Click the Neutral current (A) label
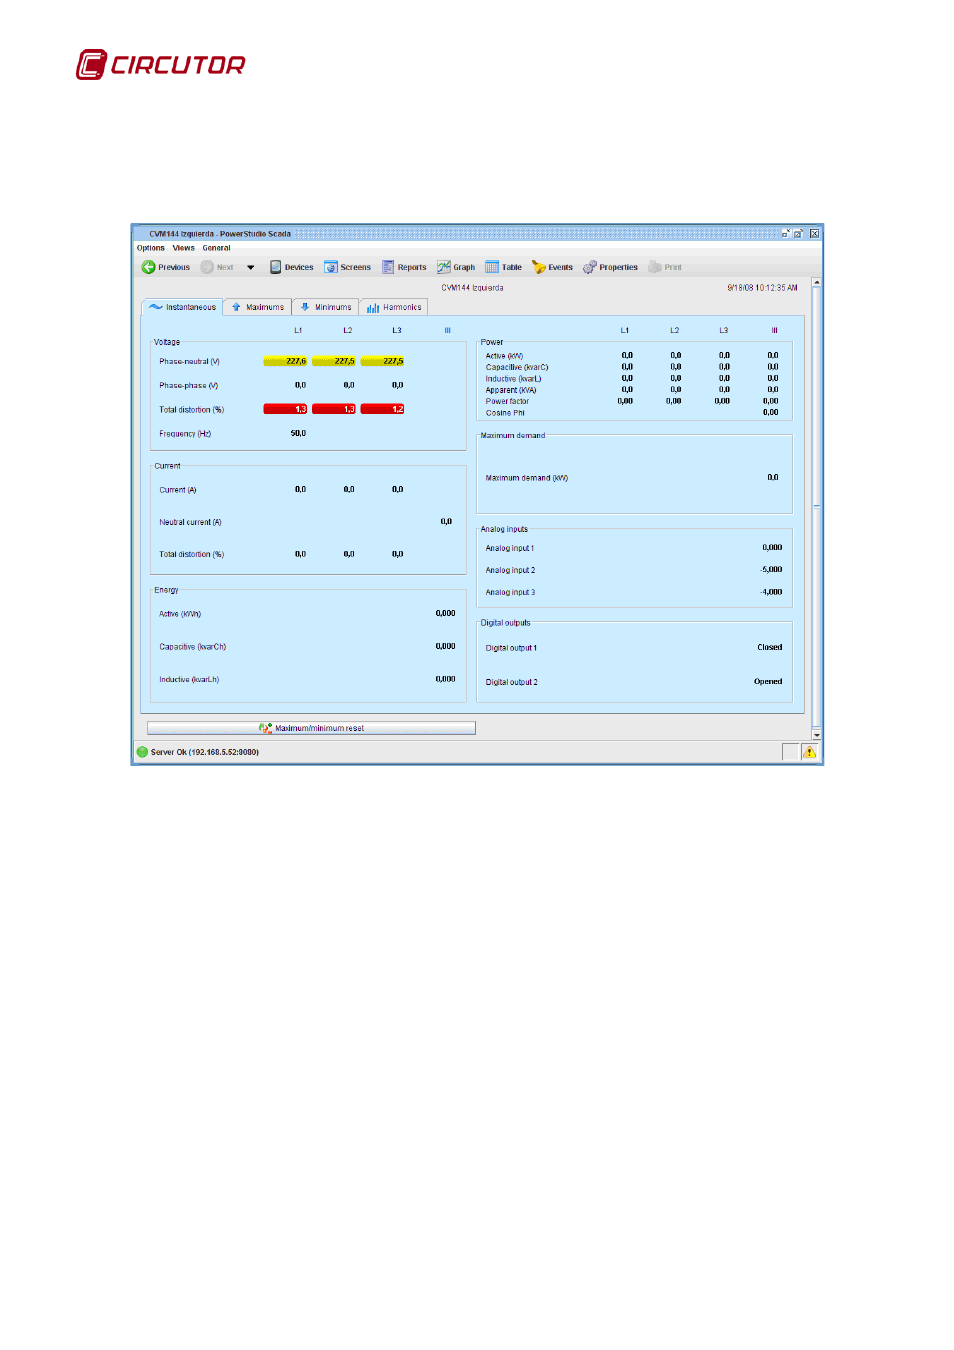The image size is (954, 1350). 190,522
